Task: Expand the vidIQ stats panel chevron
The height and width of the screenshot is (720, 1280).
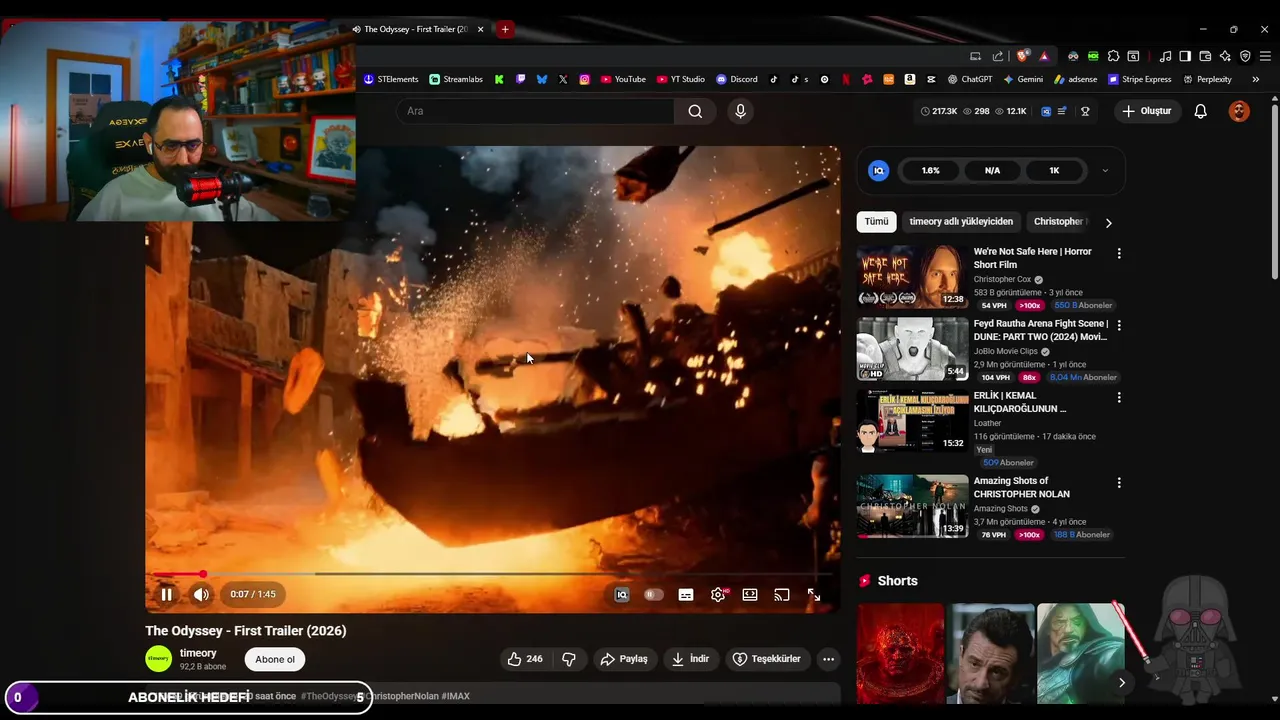Action: tap(1105, 170)
